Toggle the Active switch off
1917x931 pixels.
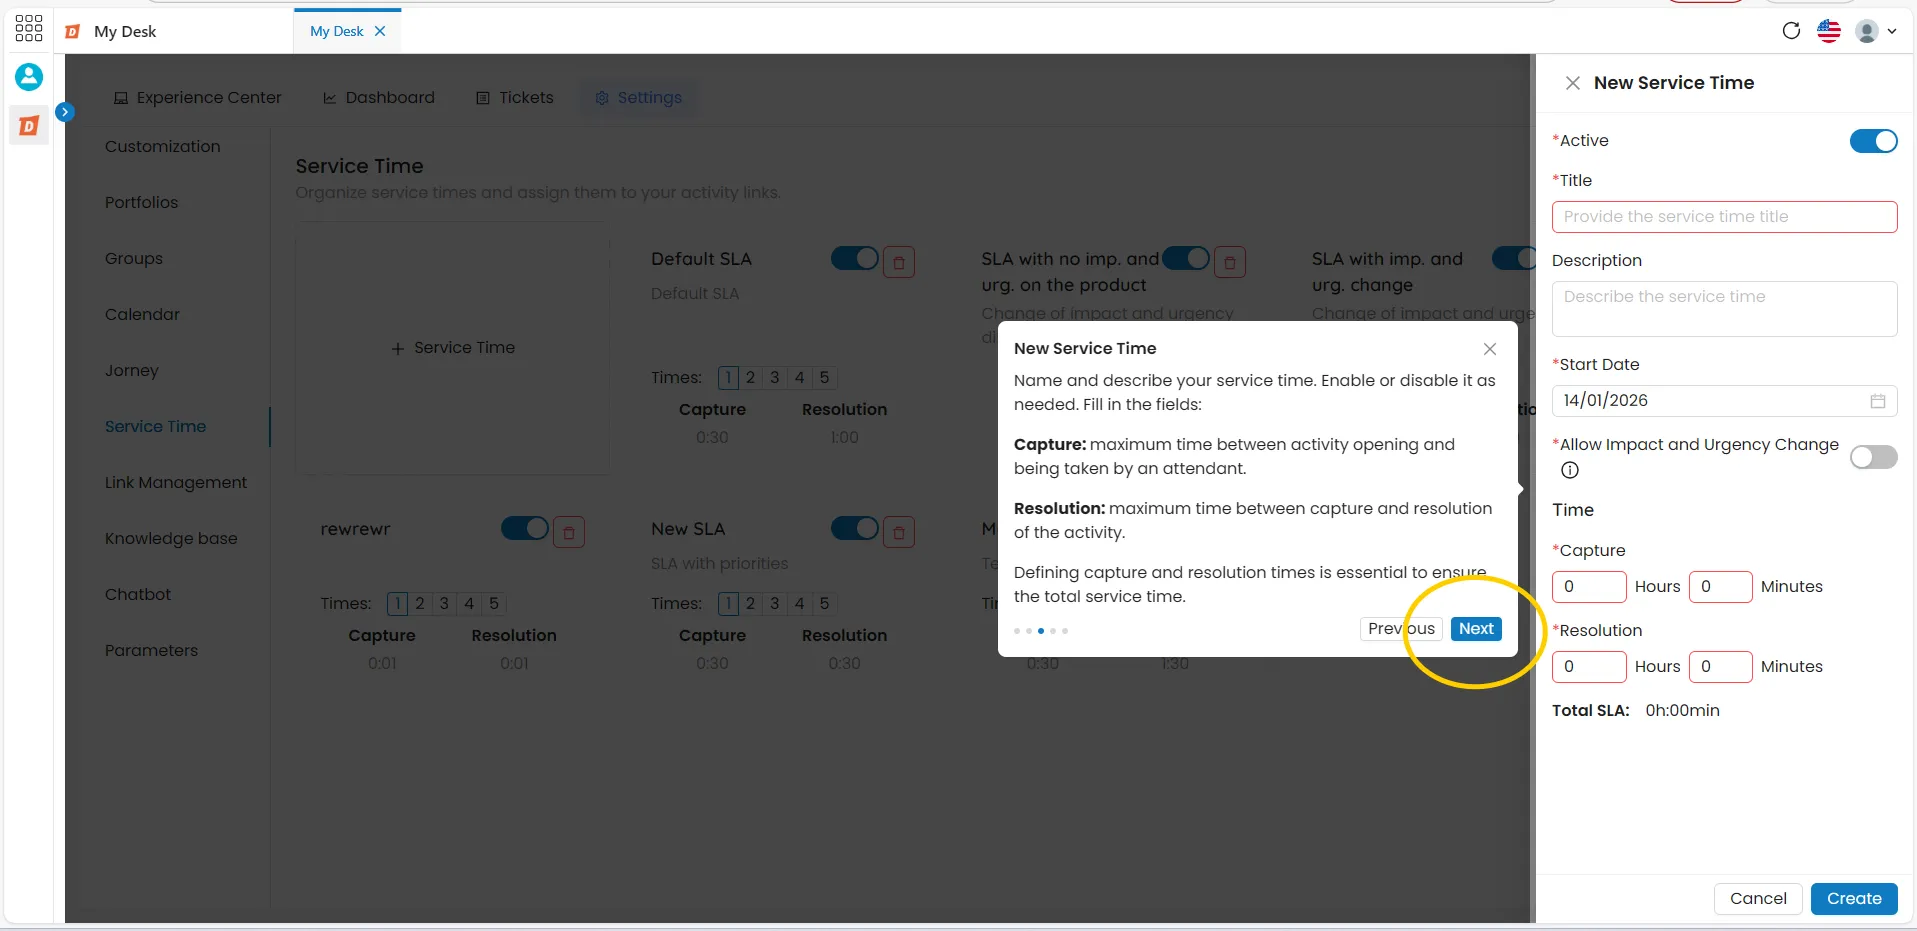(x=1873, y=141)
